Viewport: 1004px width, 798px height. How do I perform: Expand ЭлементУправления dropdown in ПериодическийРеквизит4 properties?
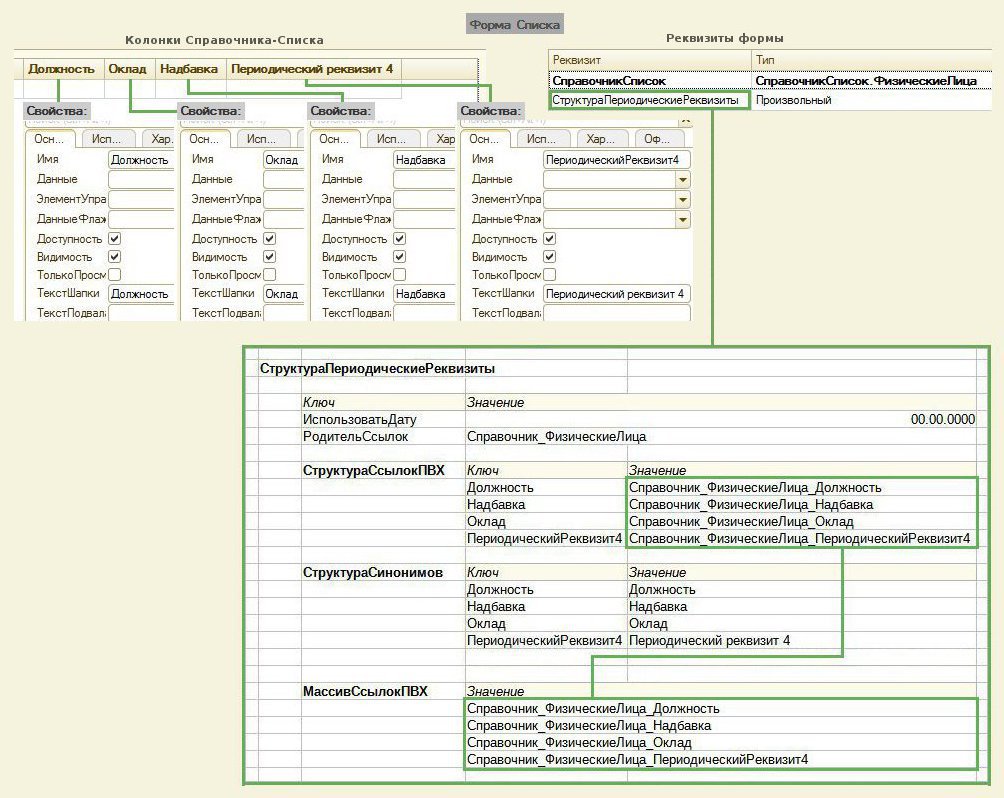(683, 199)
